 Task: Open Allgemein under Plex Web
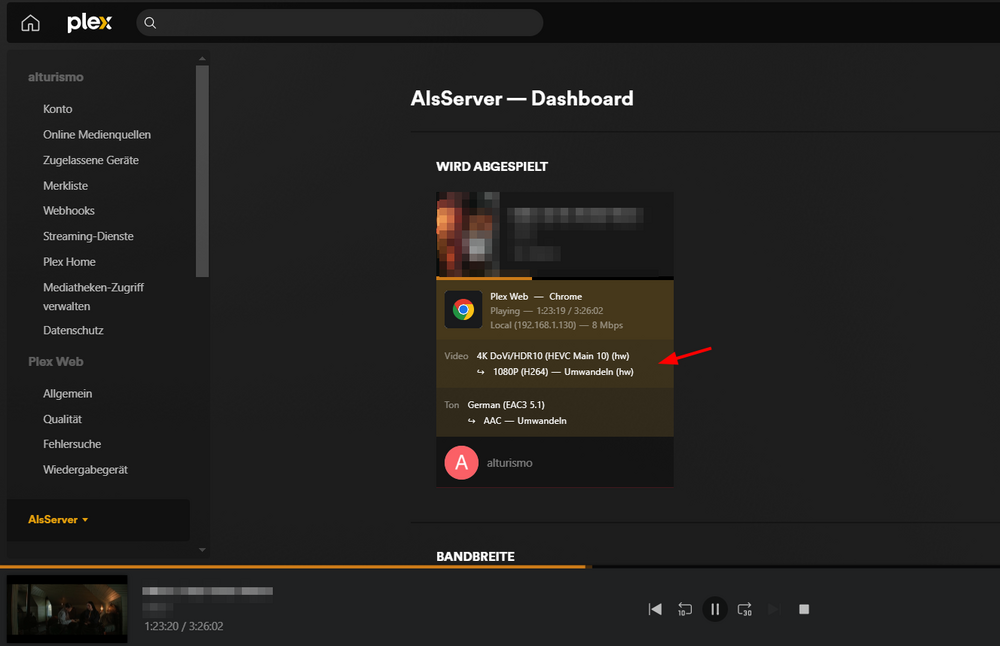tap(67, 393)
